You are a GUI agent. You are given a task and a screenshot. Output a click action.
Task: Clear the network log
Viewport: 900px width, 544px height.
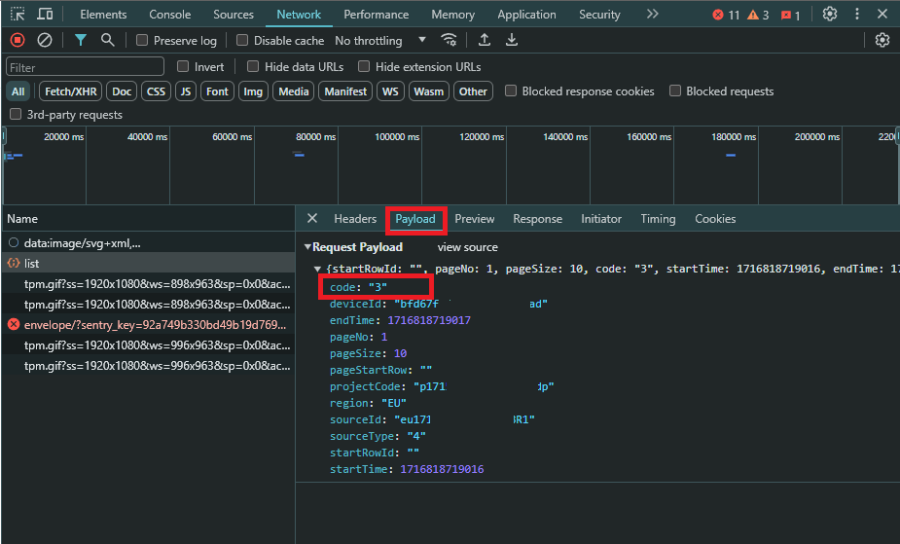click(x=45, y=40)
